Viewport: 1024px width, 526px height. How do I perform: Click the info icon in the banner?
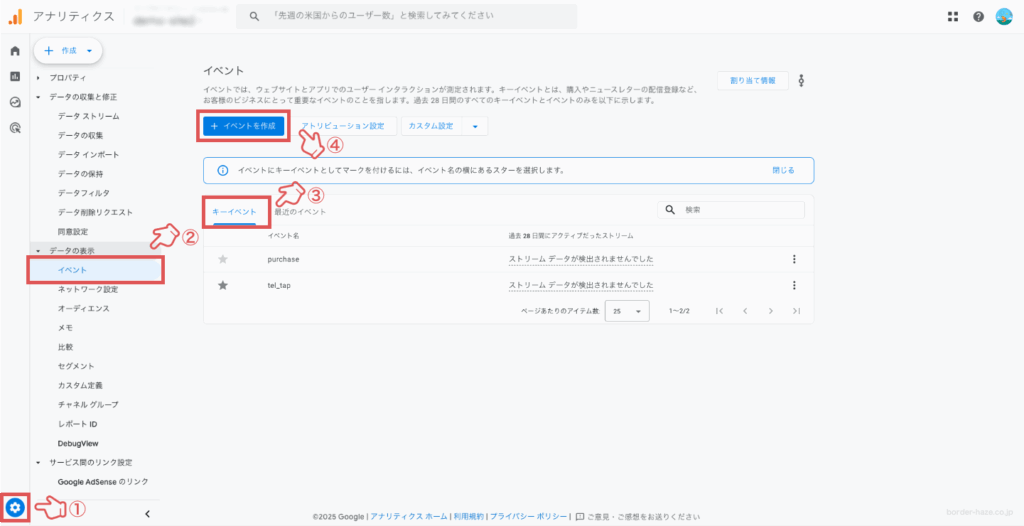pyautogui.click(x=223, y=170)
